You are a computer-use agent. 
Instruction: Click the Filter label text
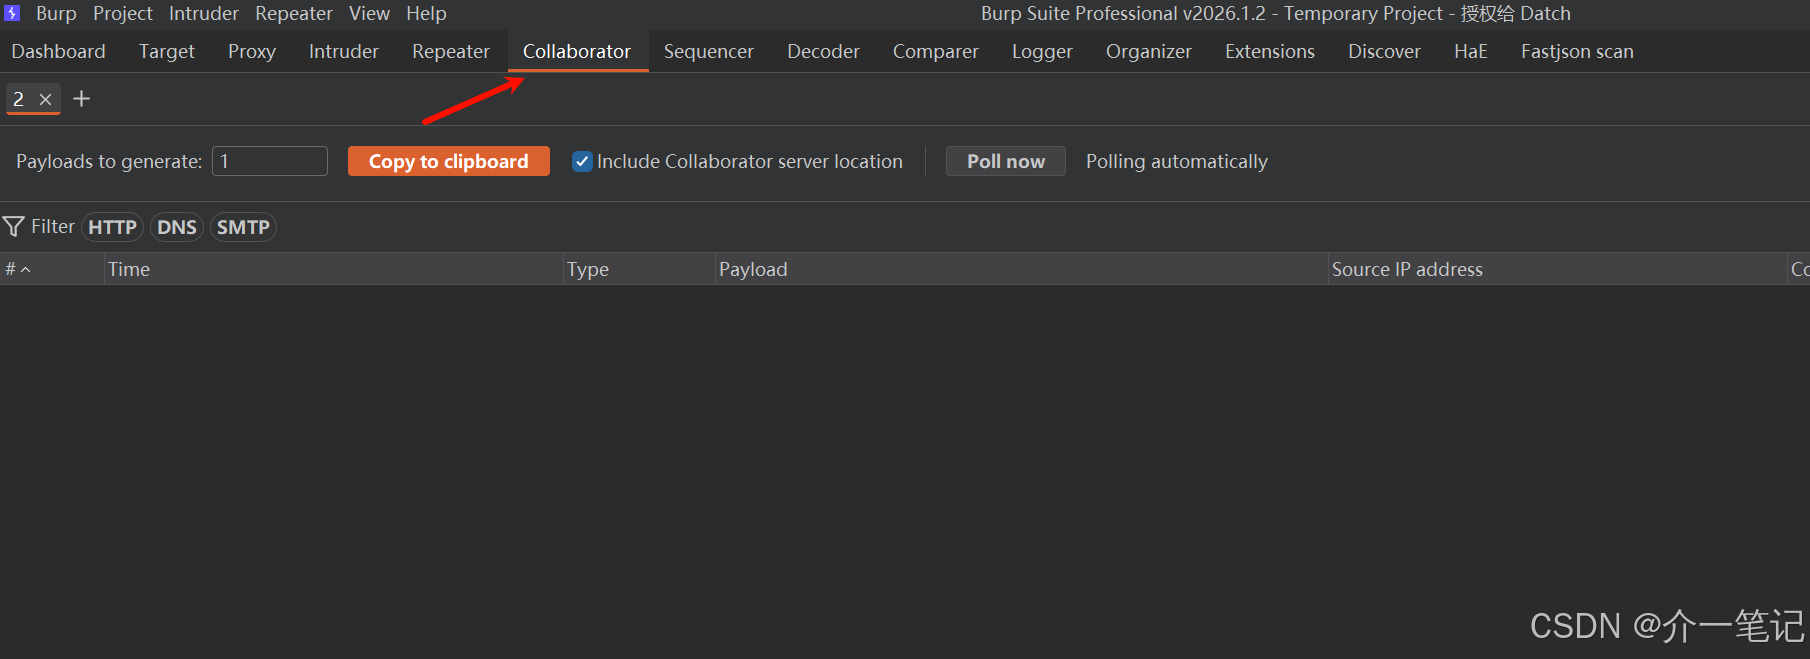pyautogui.click(x=53, y=226)
